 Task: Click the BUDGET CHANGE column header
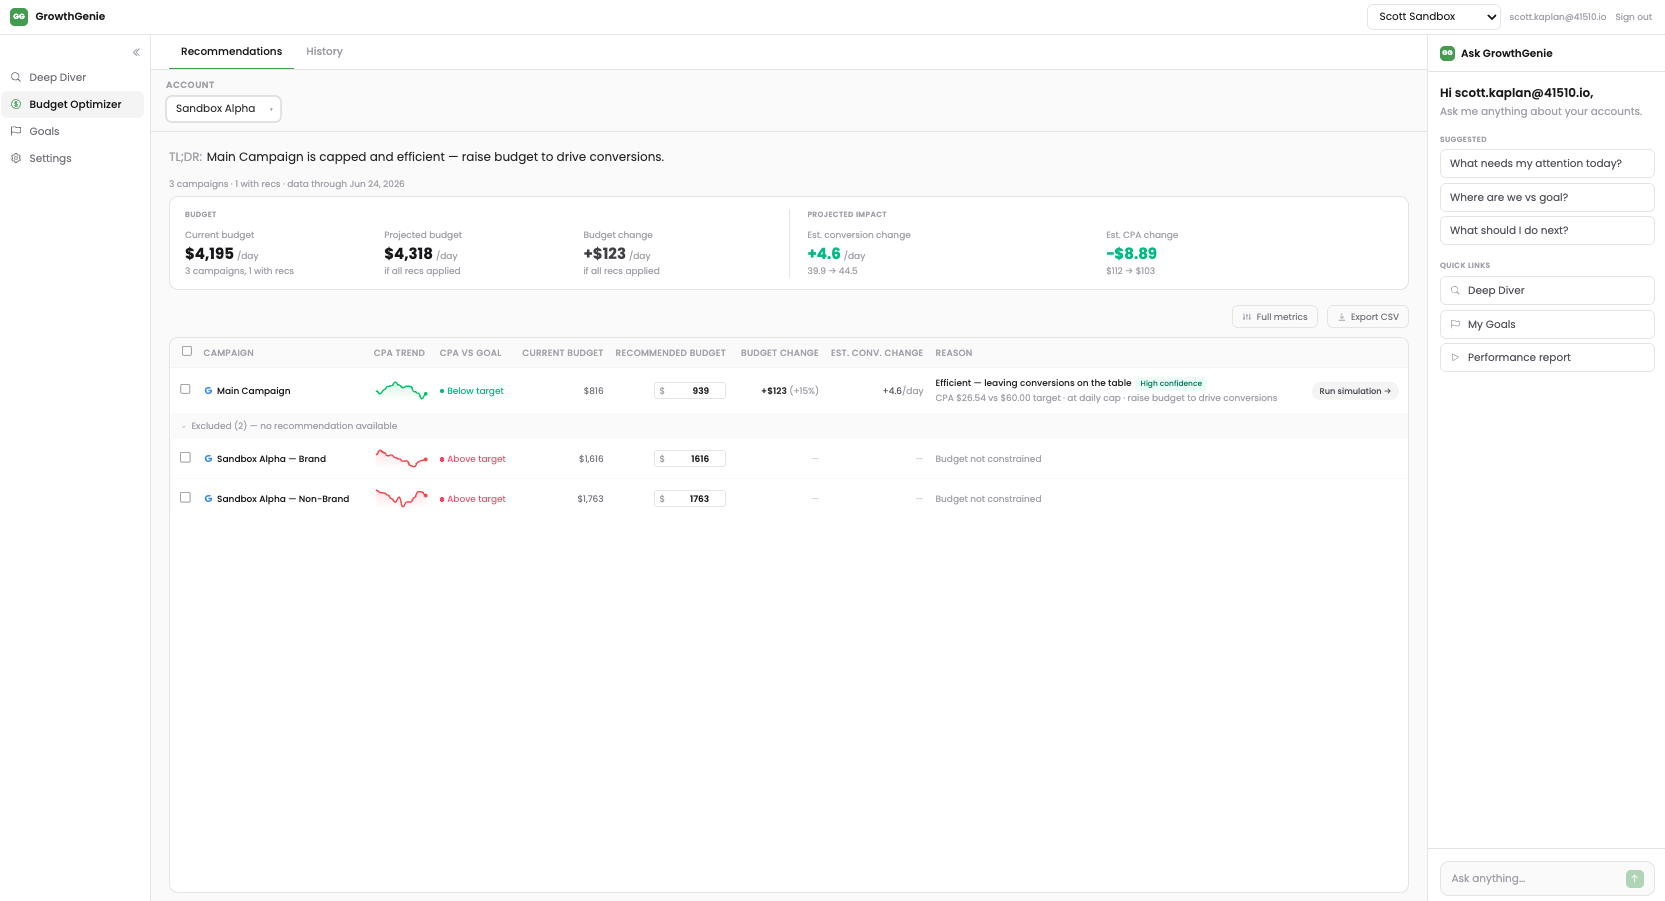tap(779, 353)
